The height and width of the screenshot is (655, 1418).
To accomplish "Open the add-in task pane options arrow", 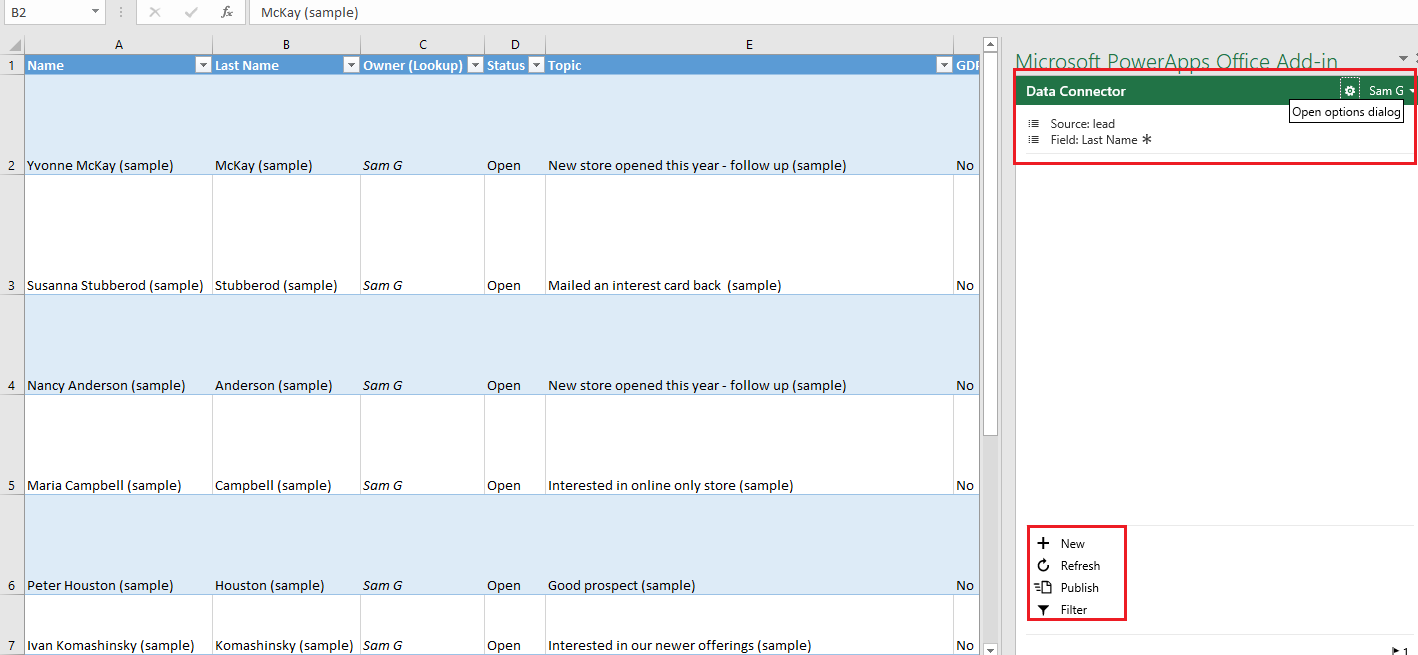I will point(1403,59).
